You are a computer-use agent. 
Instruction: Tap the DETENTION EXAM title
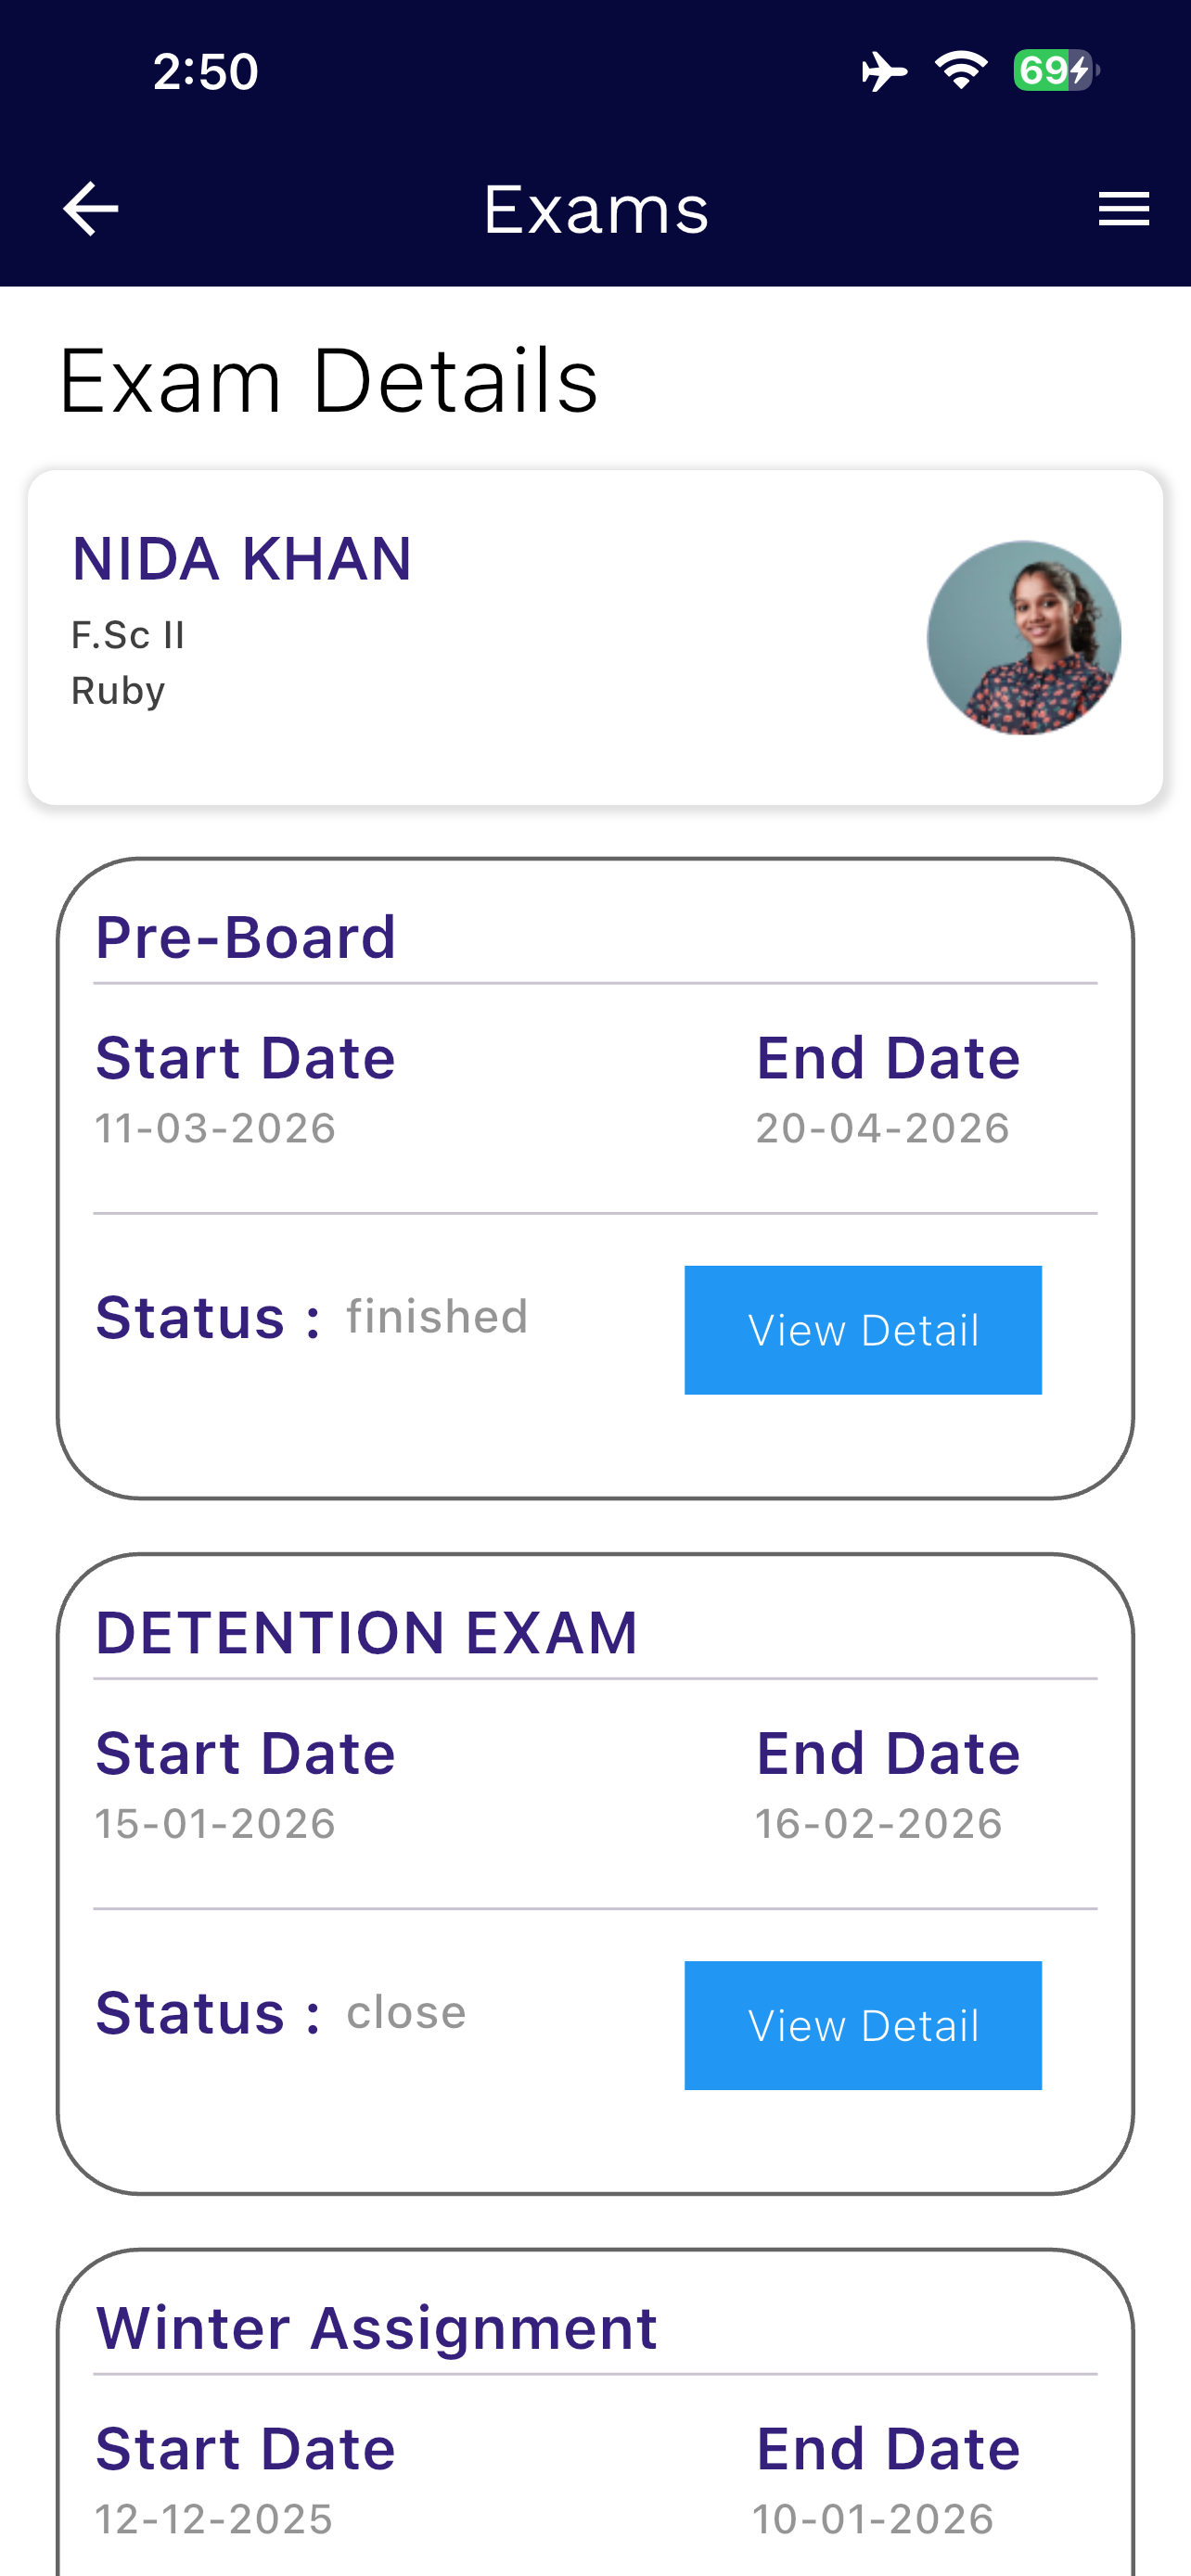[x=366, y=1633]
